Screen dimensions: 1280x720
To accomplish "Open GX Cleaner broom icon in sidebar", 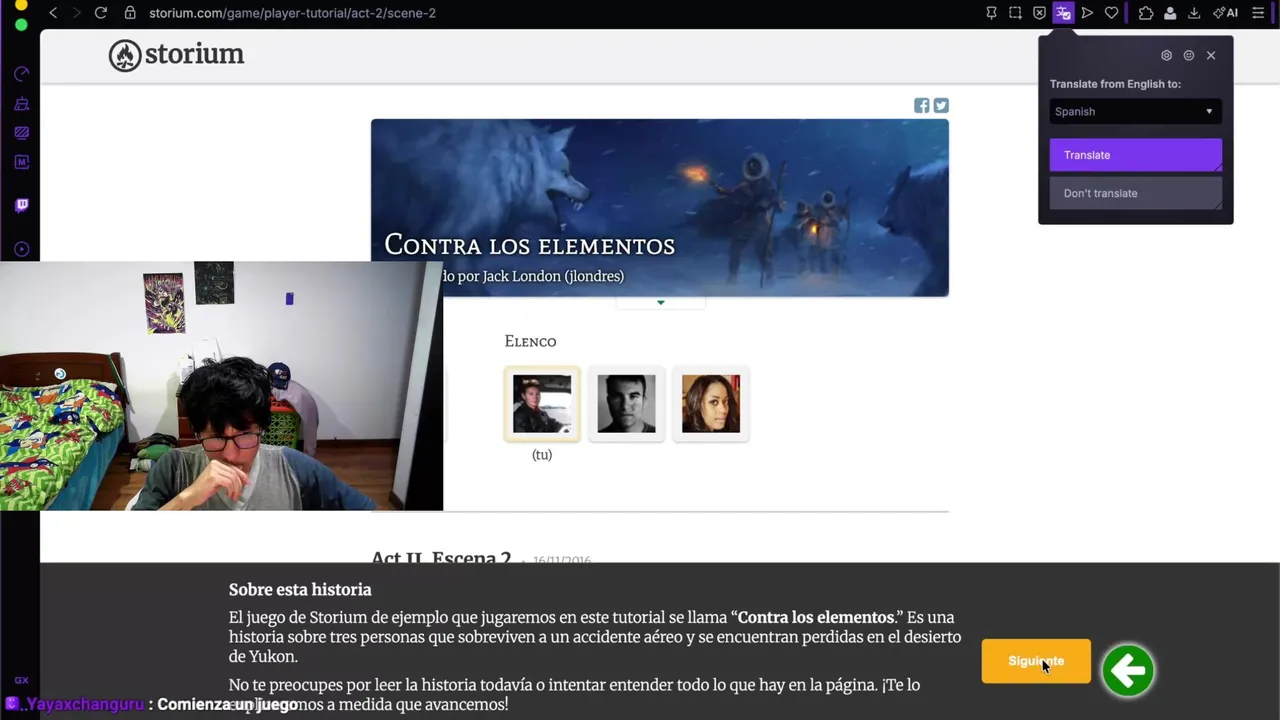I will click(x=21, y=104).
